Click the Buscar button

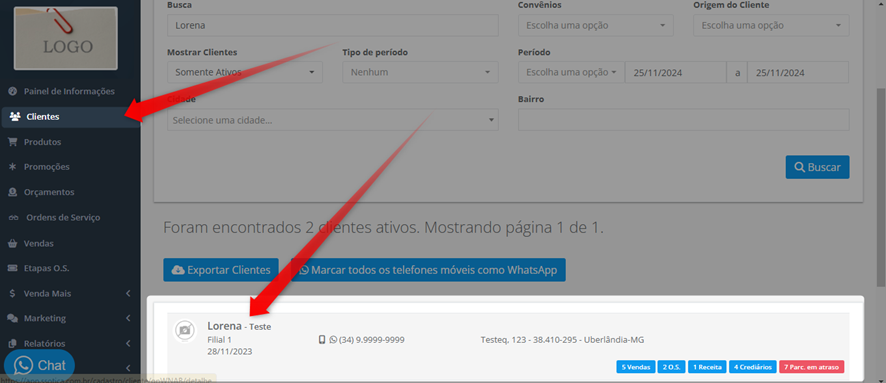pyautogui.click(x=817, y=167)
